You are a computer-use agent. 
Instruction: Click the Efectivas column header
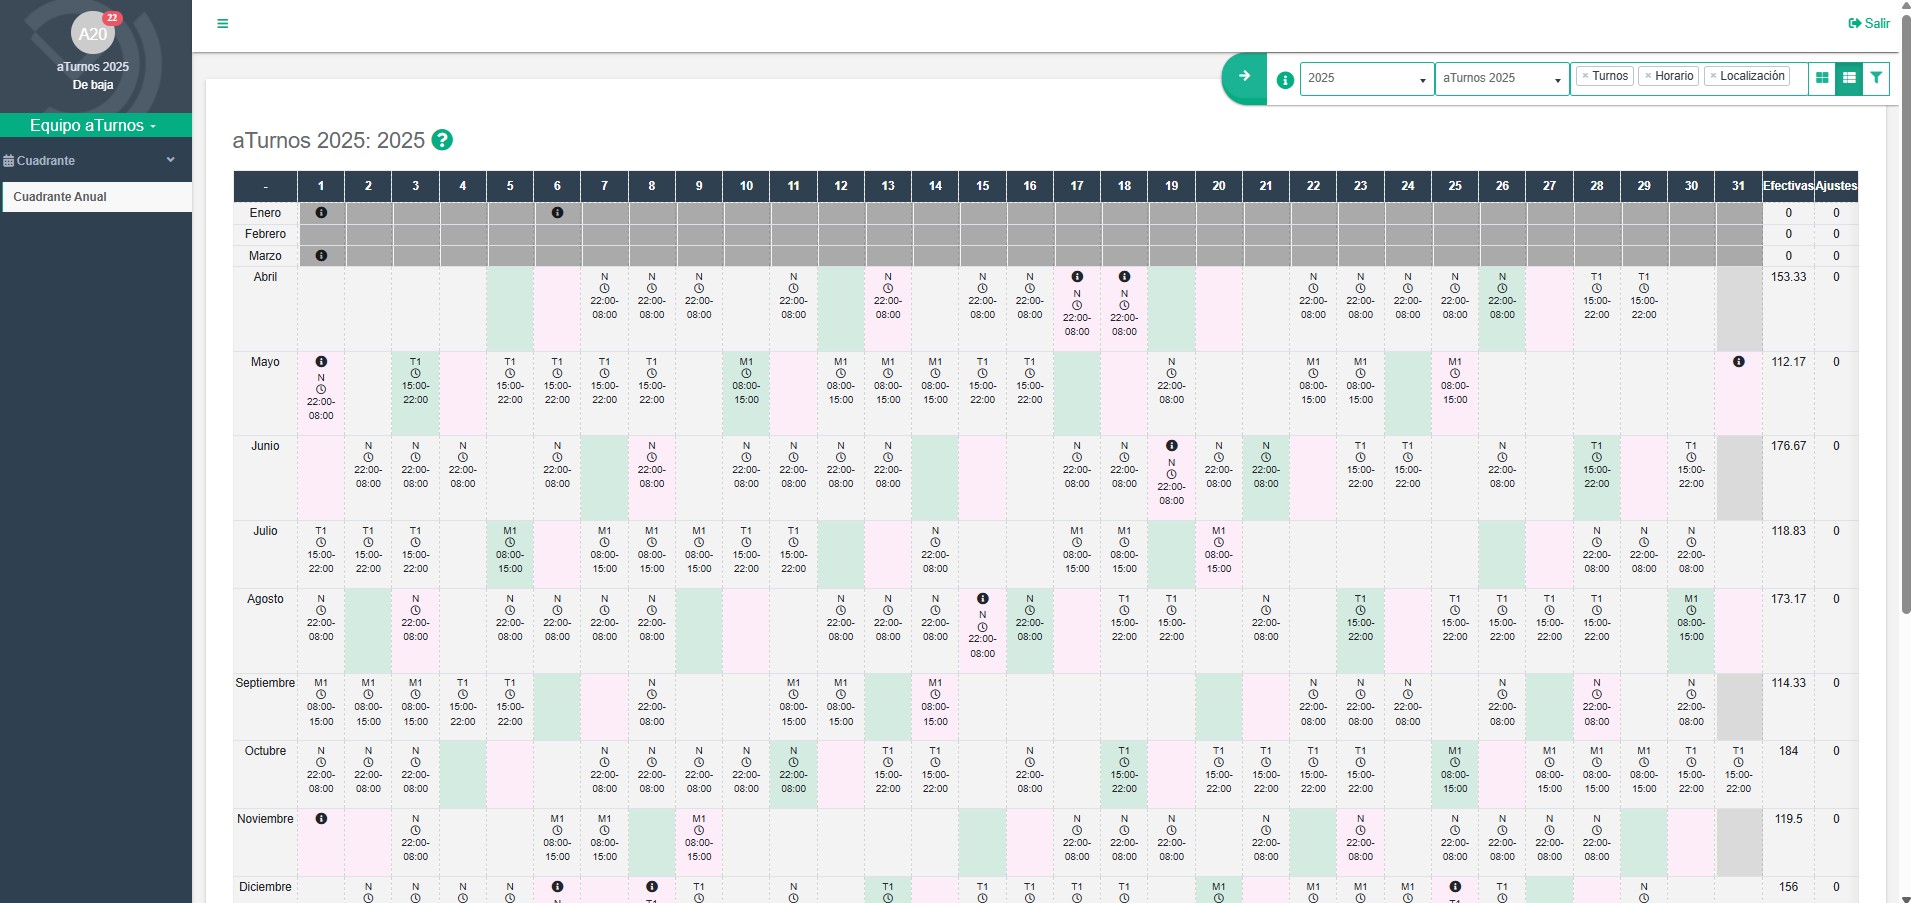coord(1787,186)
